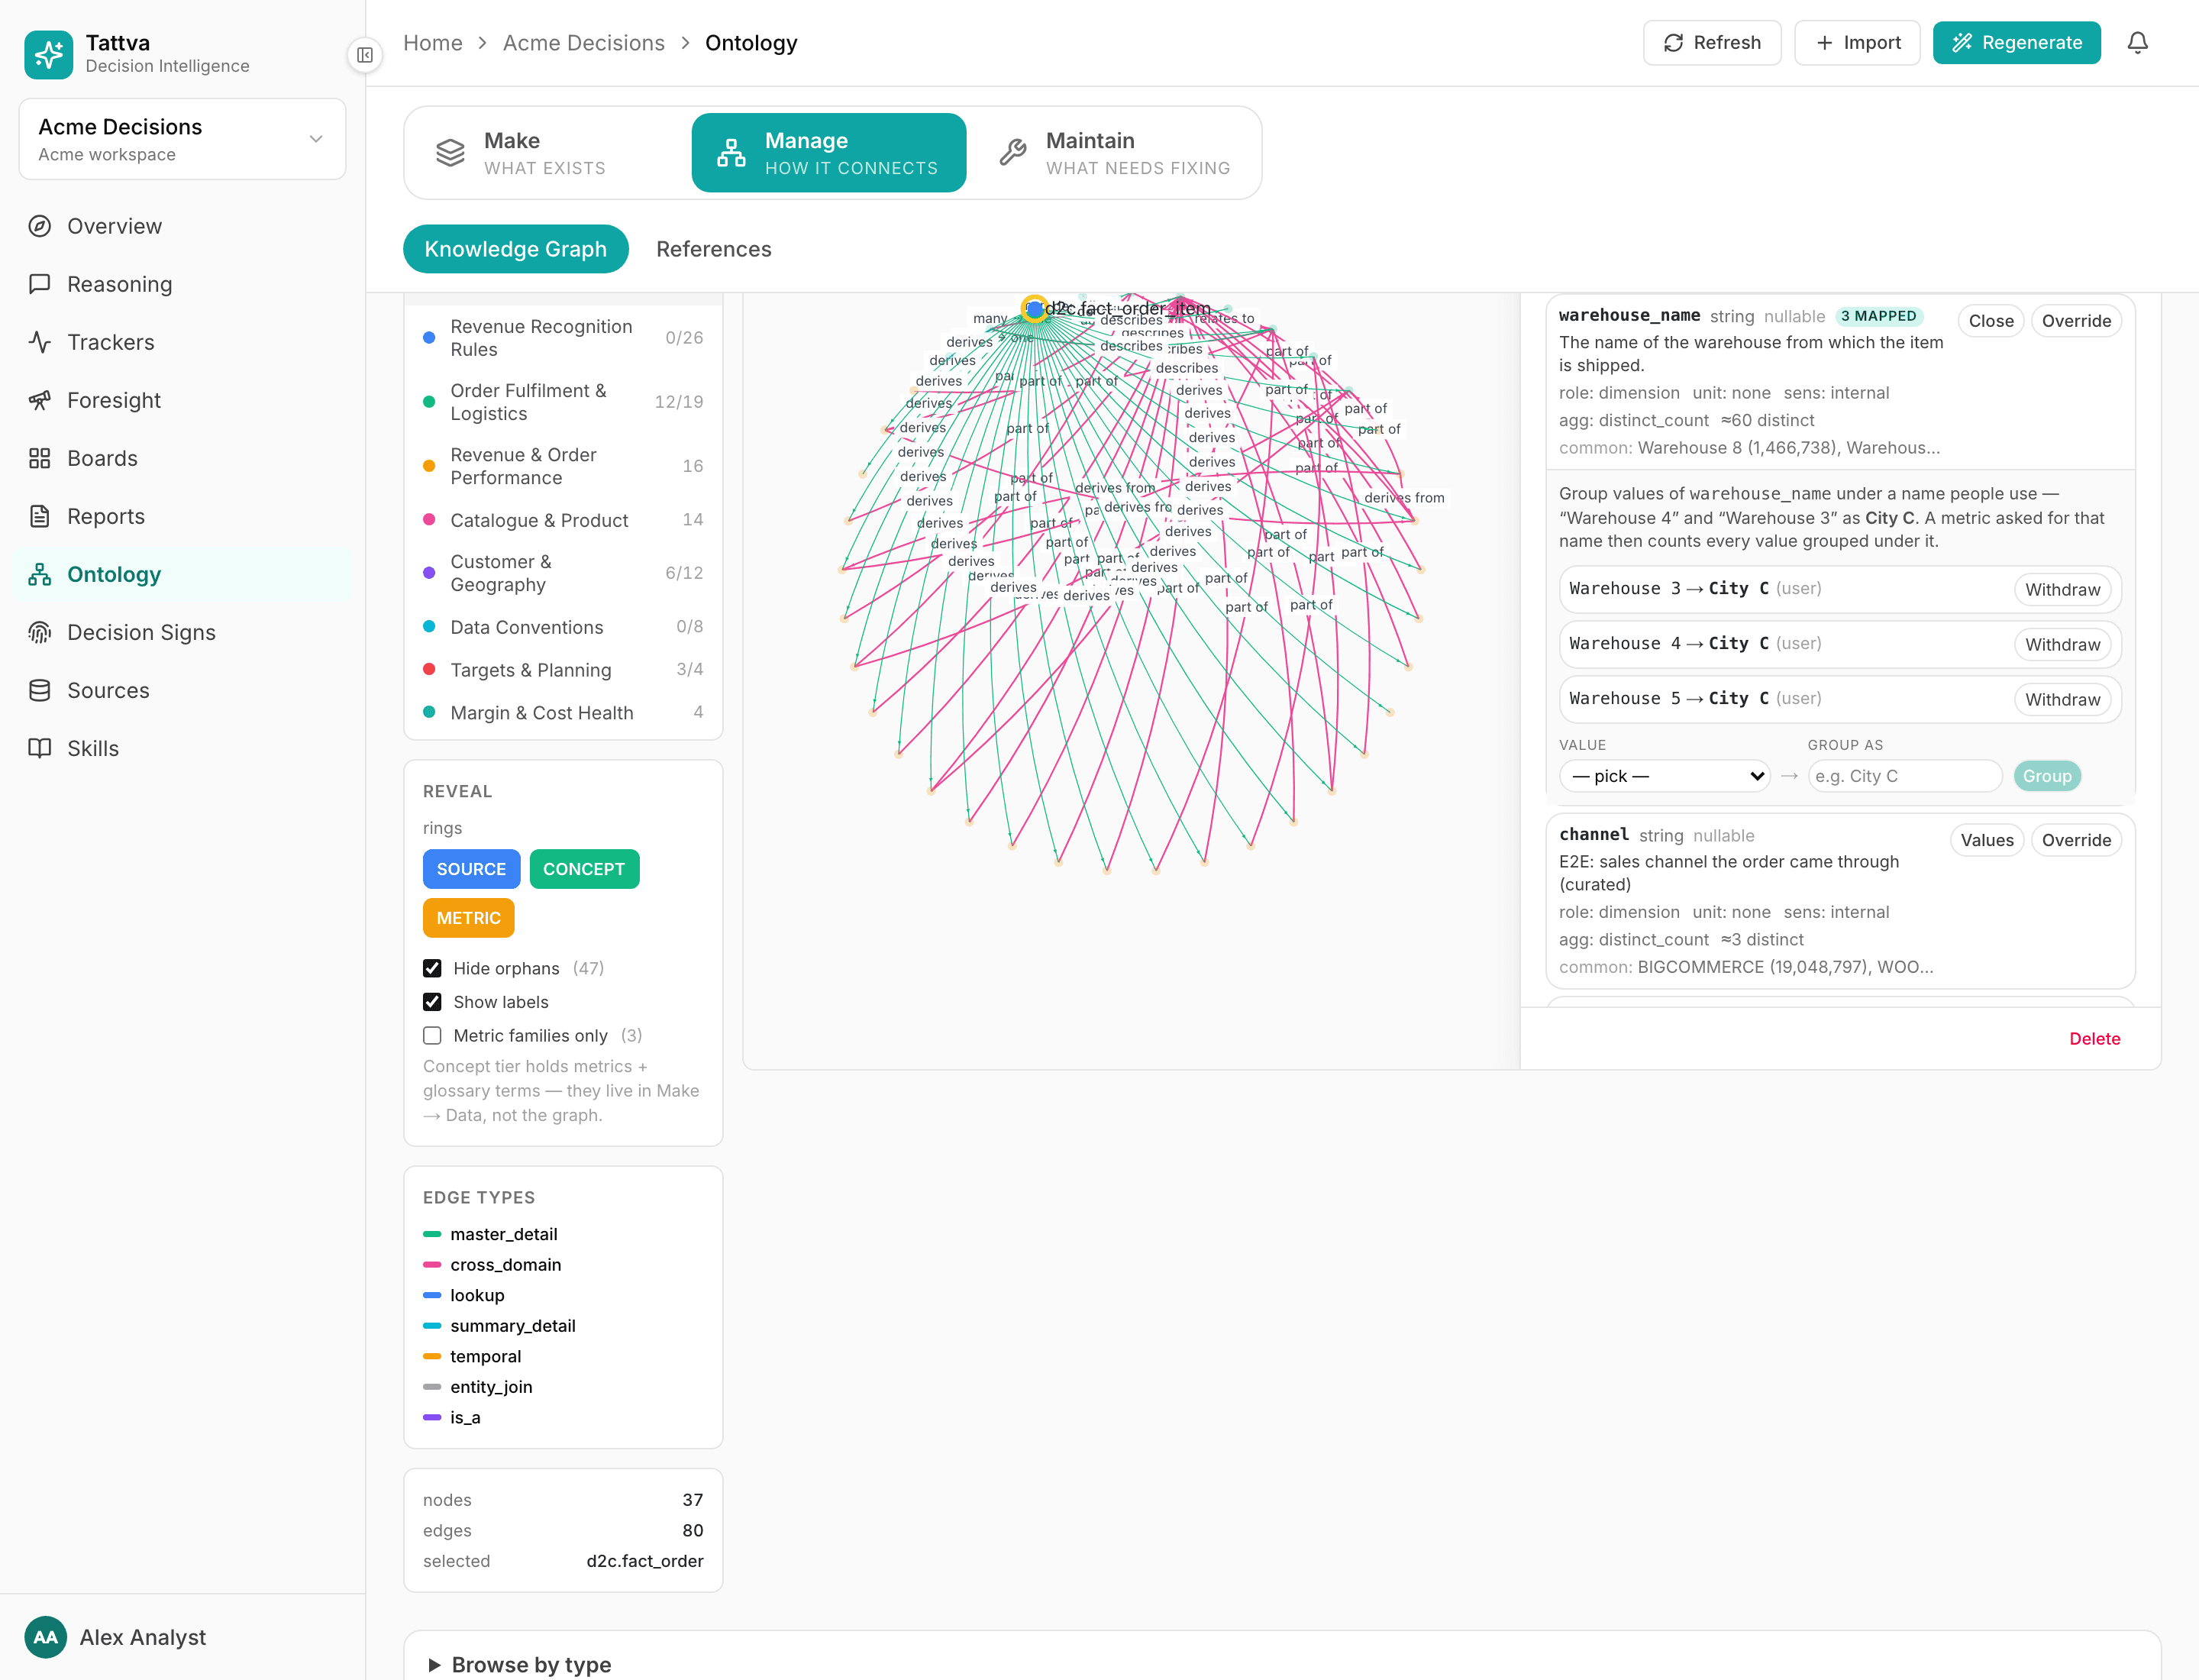This screenshot has height=1680, width=2199.
Task: Expand the Browse by type section
Action: (x=520, y=1664)
